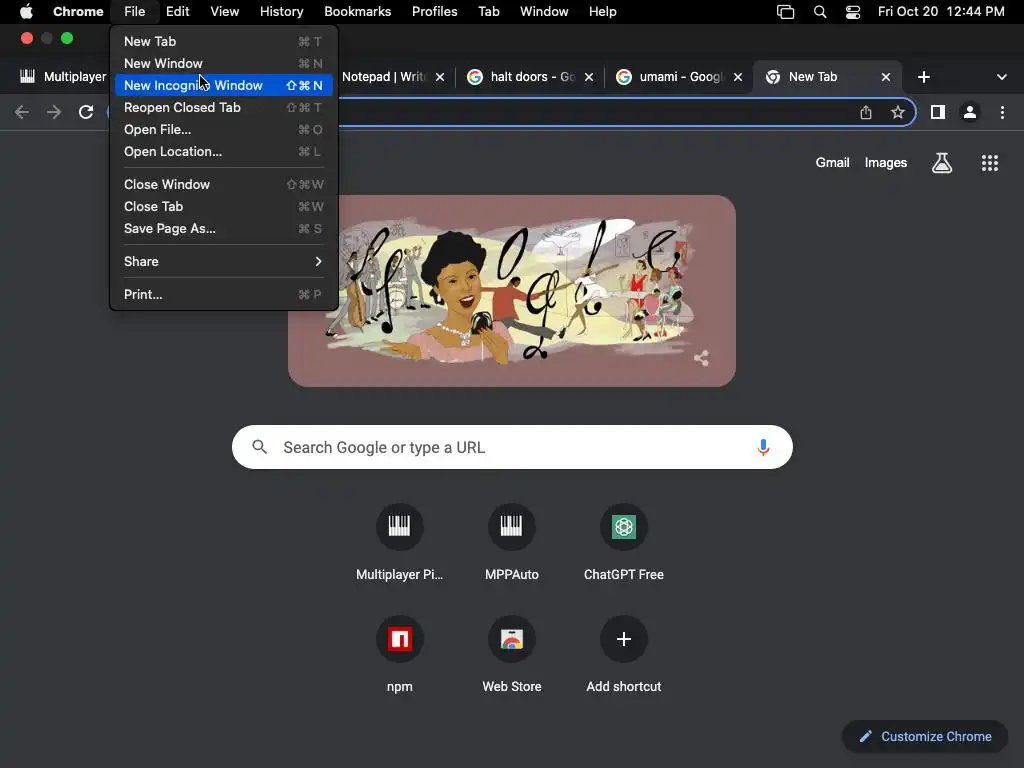Choose New Window in the File menu

pos(224,63)
